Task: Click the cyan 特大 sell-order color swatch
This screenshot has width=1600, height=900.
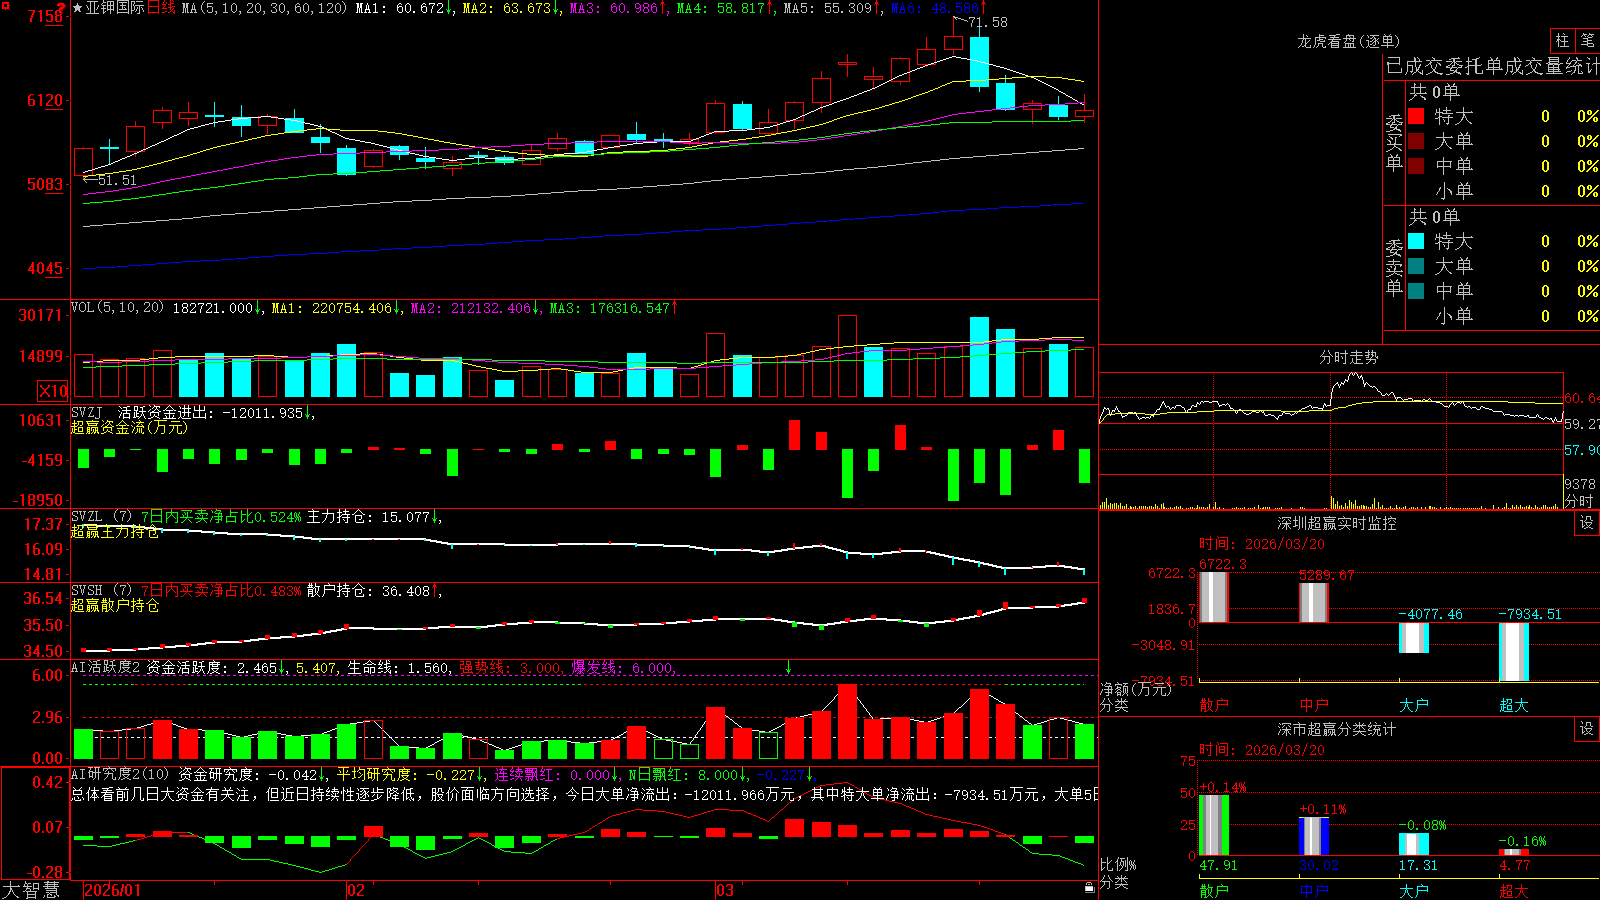Action: click(1416, 241)
